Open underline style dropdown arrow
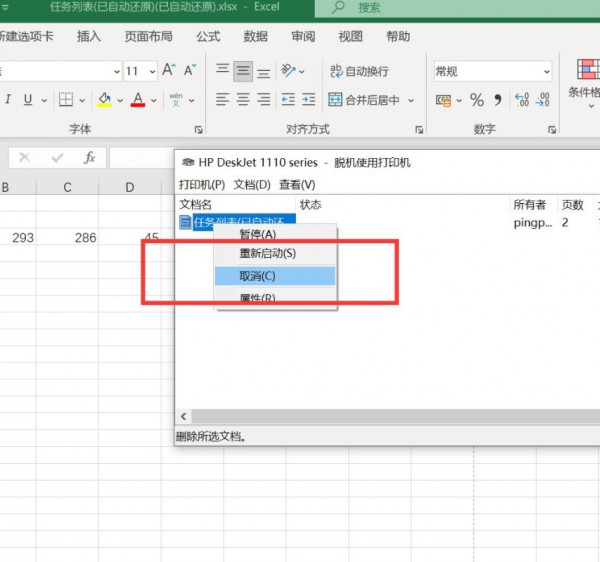Screen dimensions: 600x562 tap(44, 100)
